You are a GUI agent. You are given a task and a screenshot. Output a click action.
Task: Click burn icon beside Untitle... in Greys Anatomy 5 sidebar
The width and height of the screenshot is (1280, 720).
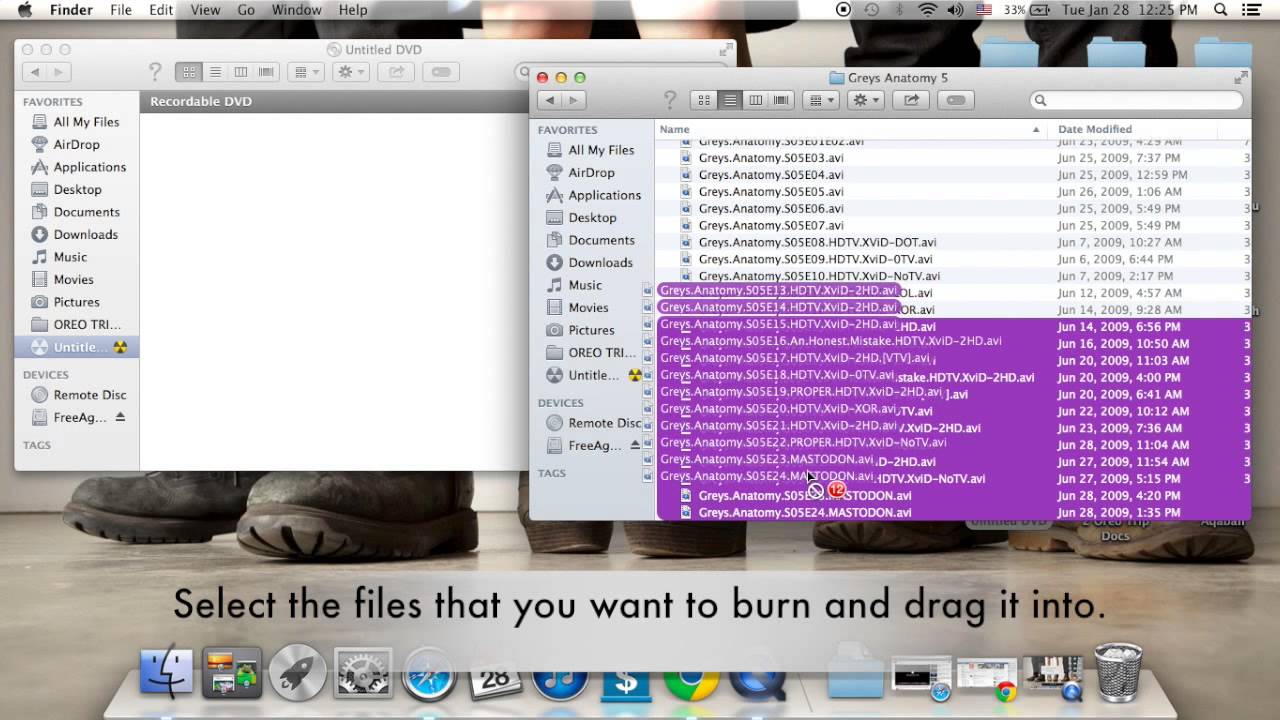(x=635, y=375)
